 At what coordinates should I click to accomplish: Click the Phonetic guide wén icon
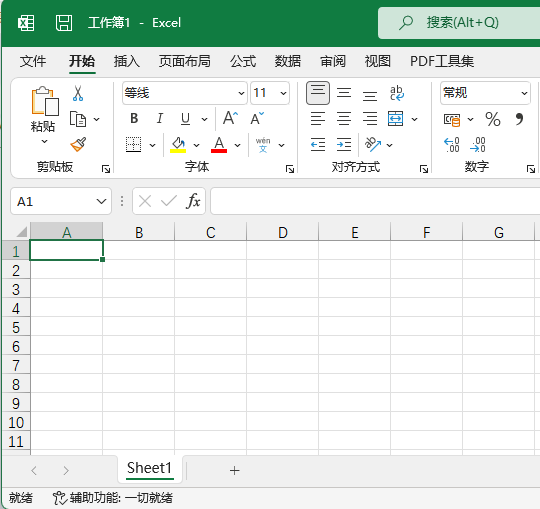[263, 145]
